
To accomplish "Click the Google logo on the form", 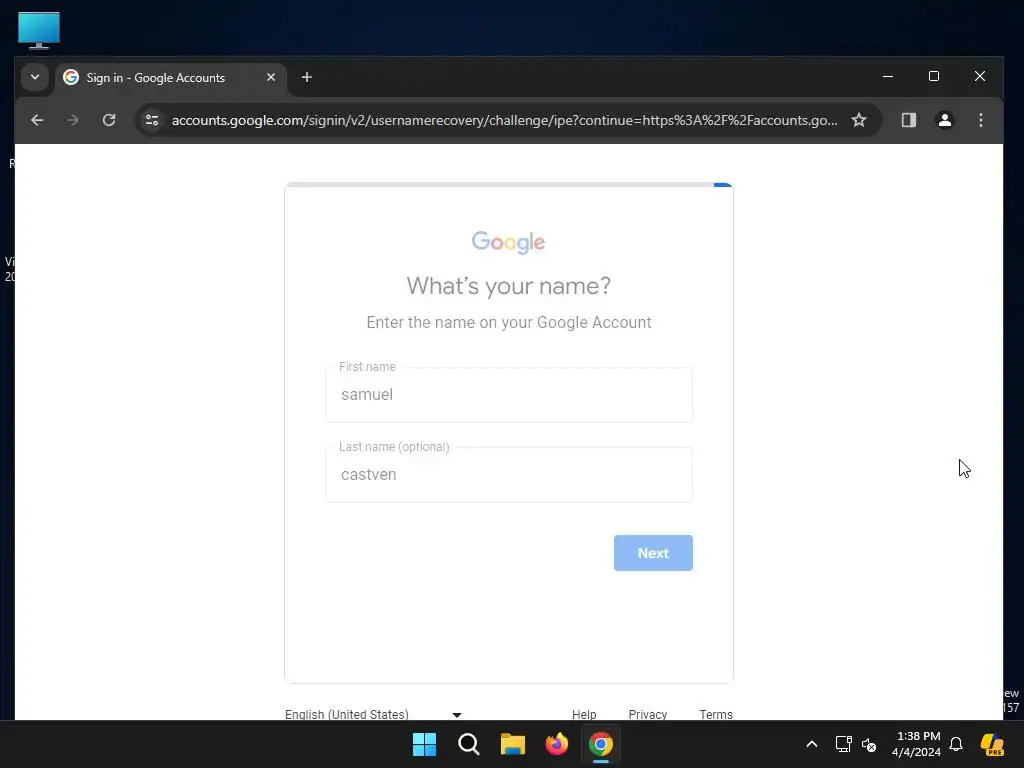I will coord(508,242).
